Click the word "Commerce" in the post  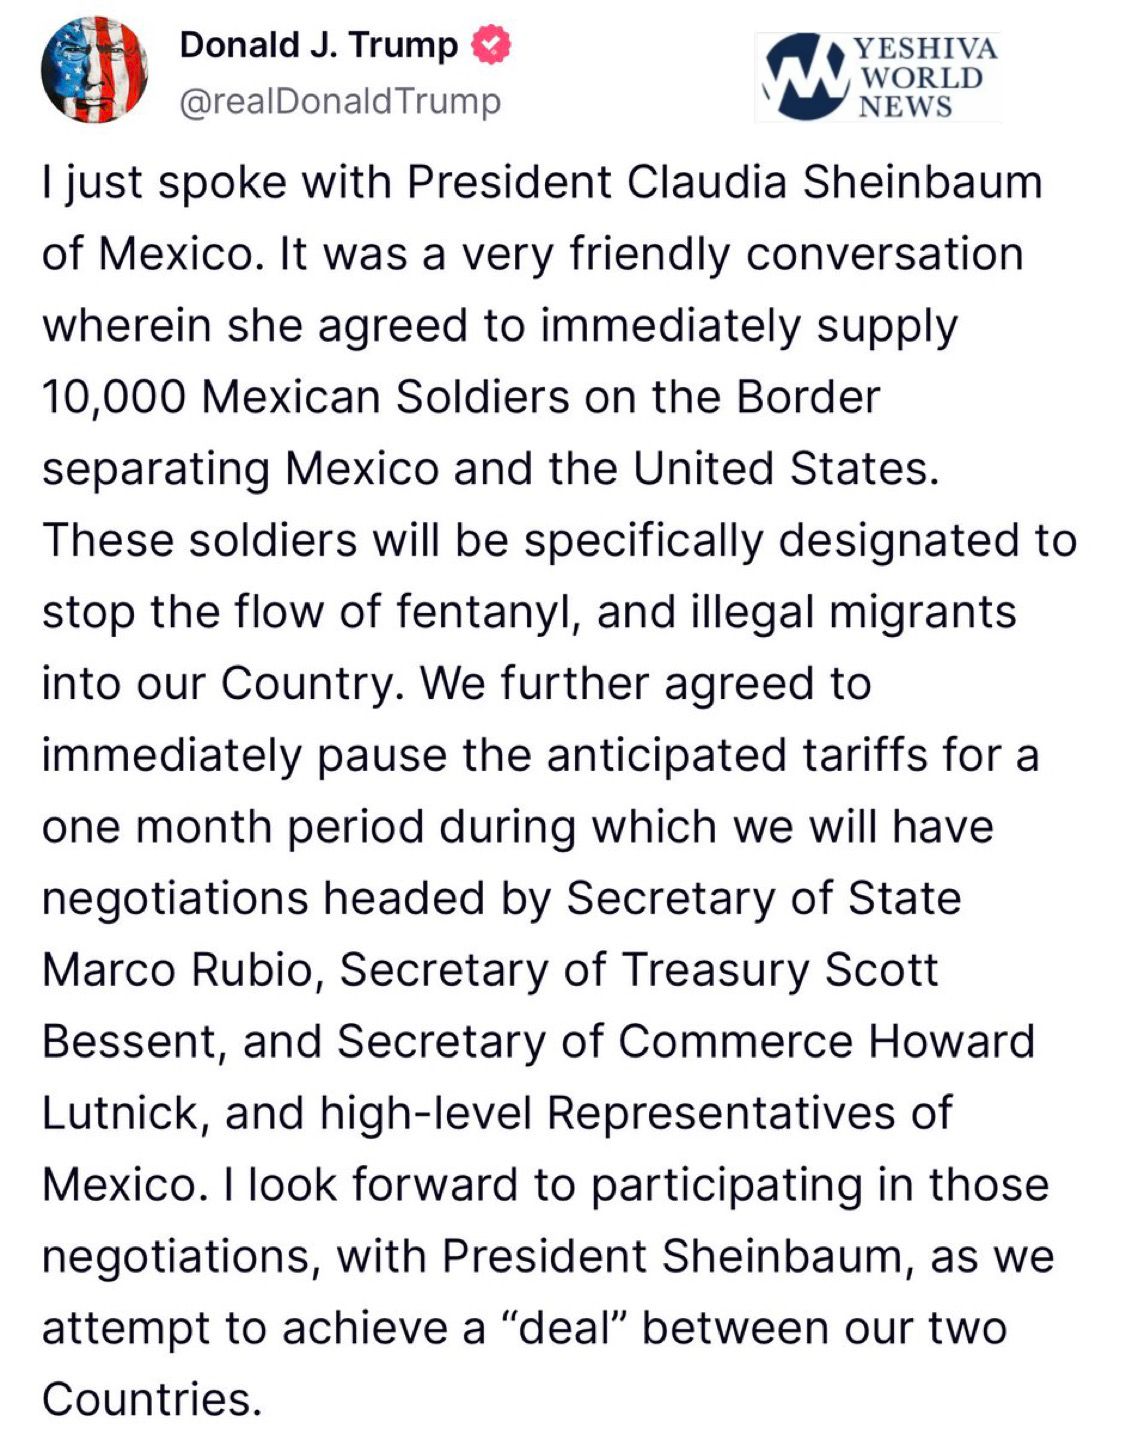click(x=734, y=1041)
